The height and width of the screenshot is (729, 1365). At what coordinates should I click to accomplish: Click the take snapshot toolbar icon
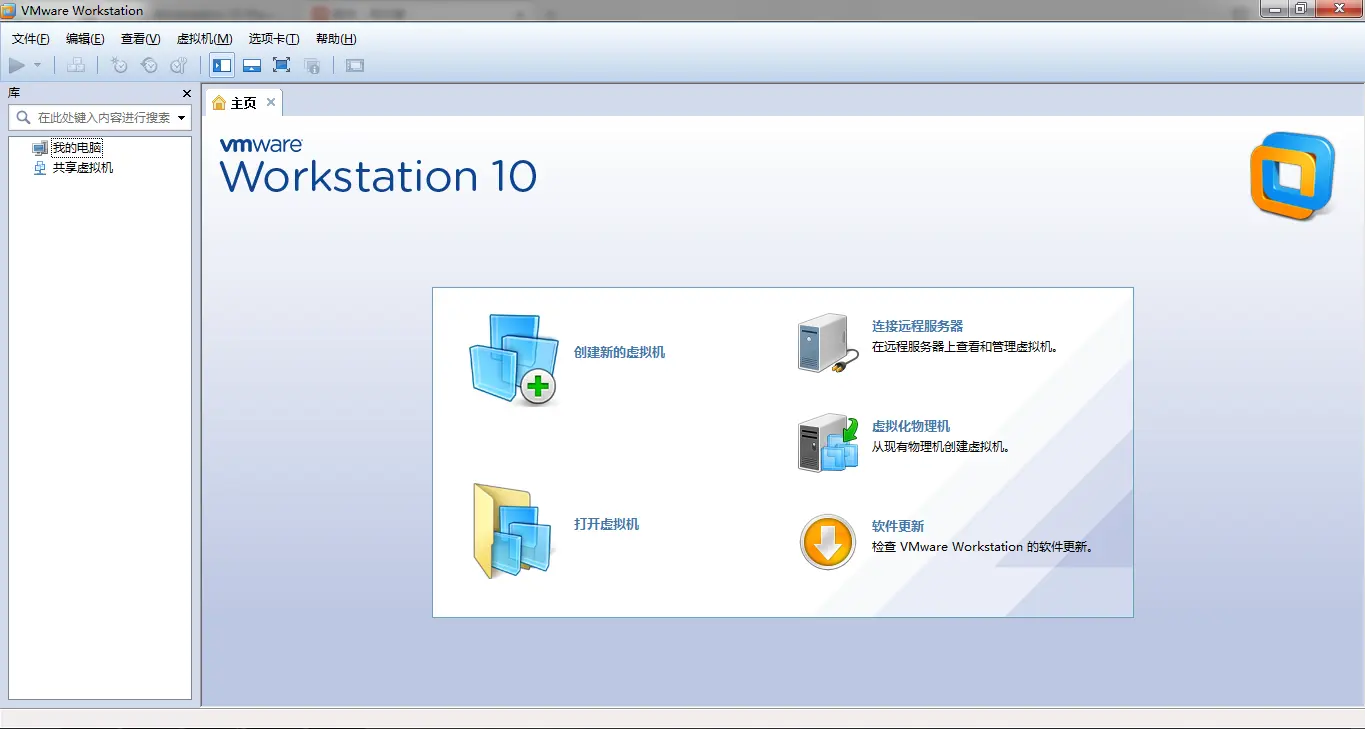[x=119, y=65]
